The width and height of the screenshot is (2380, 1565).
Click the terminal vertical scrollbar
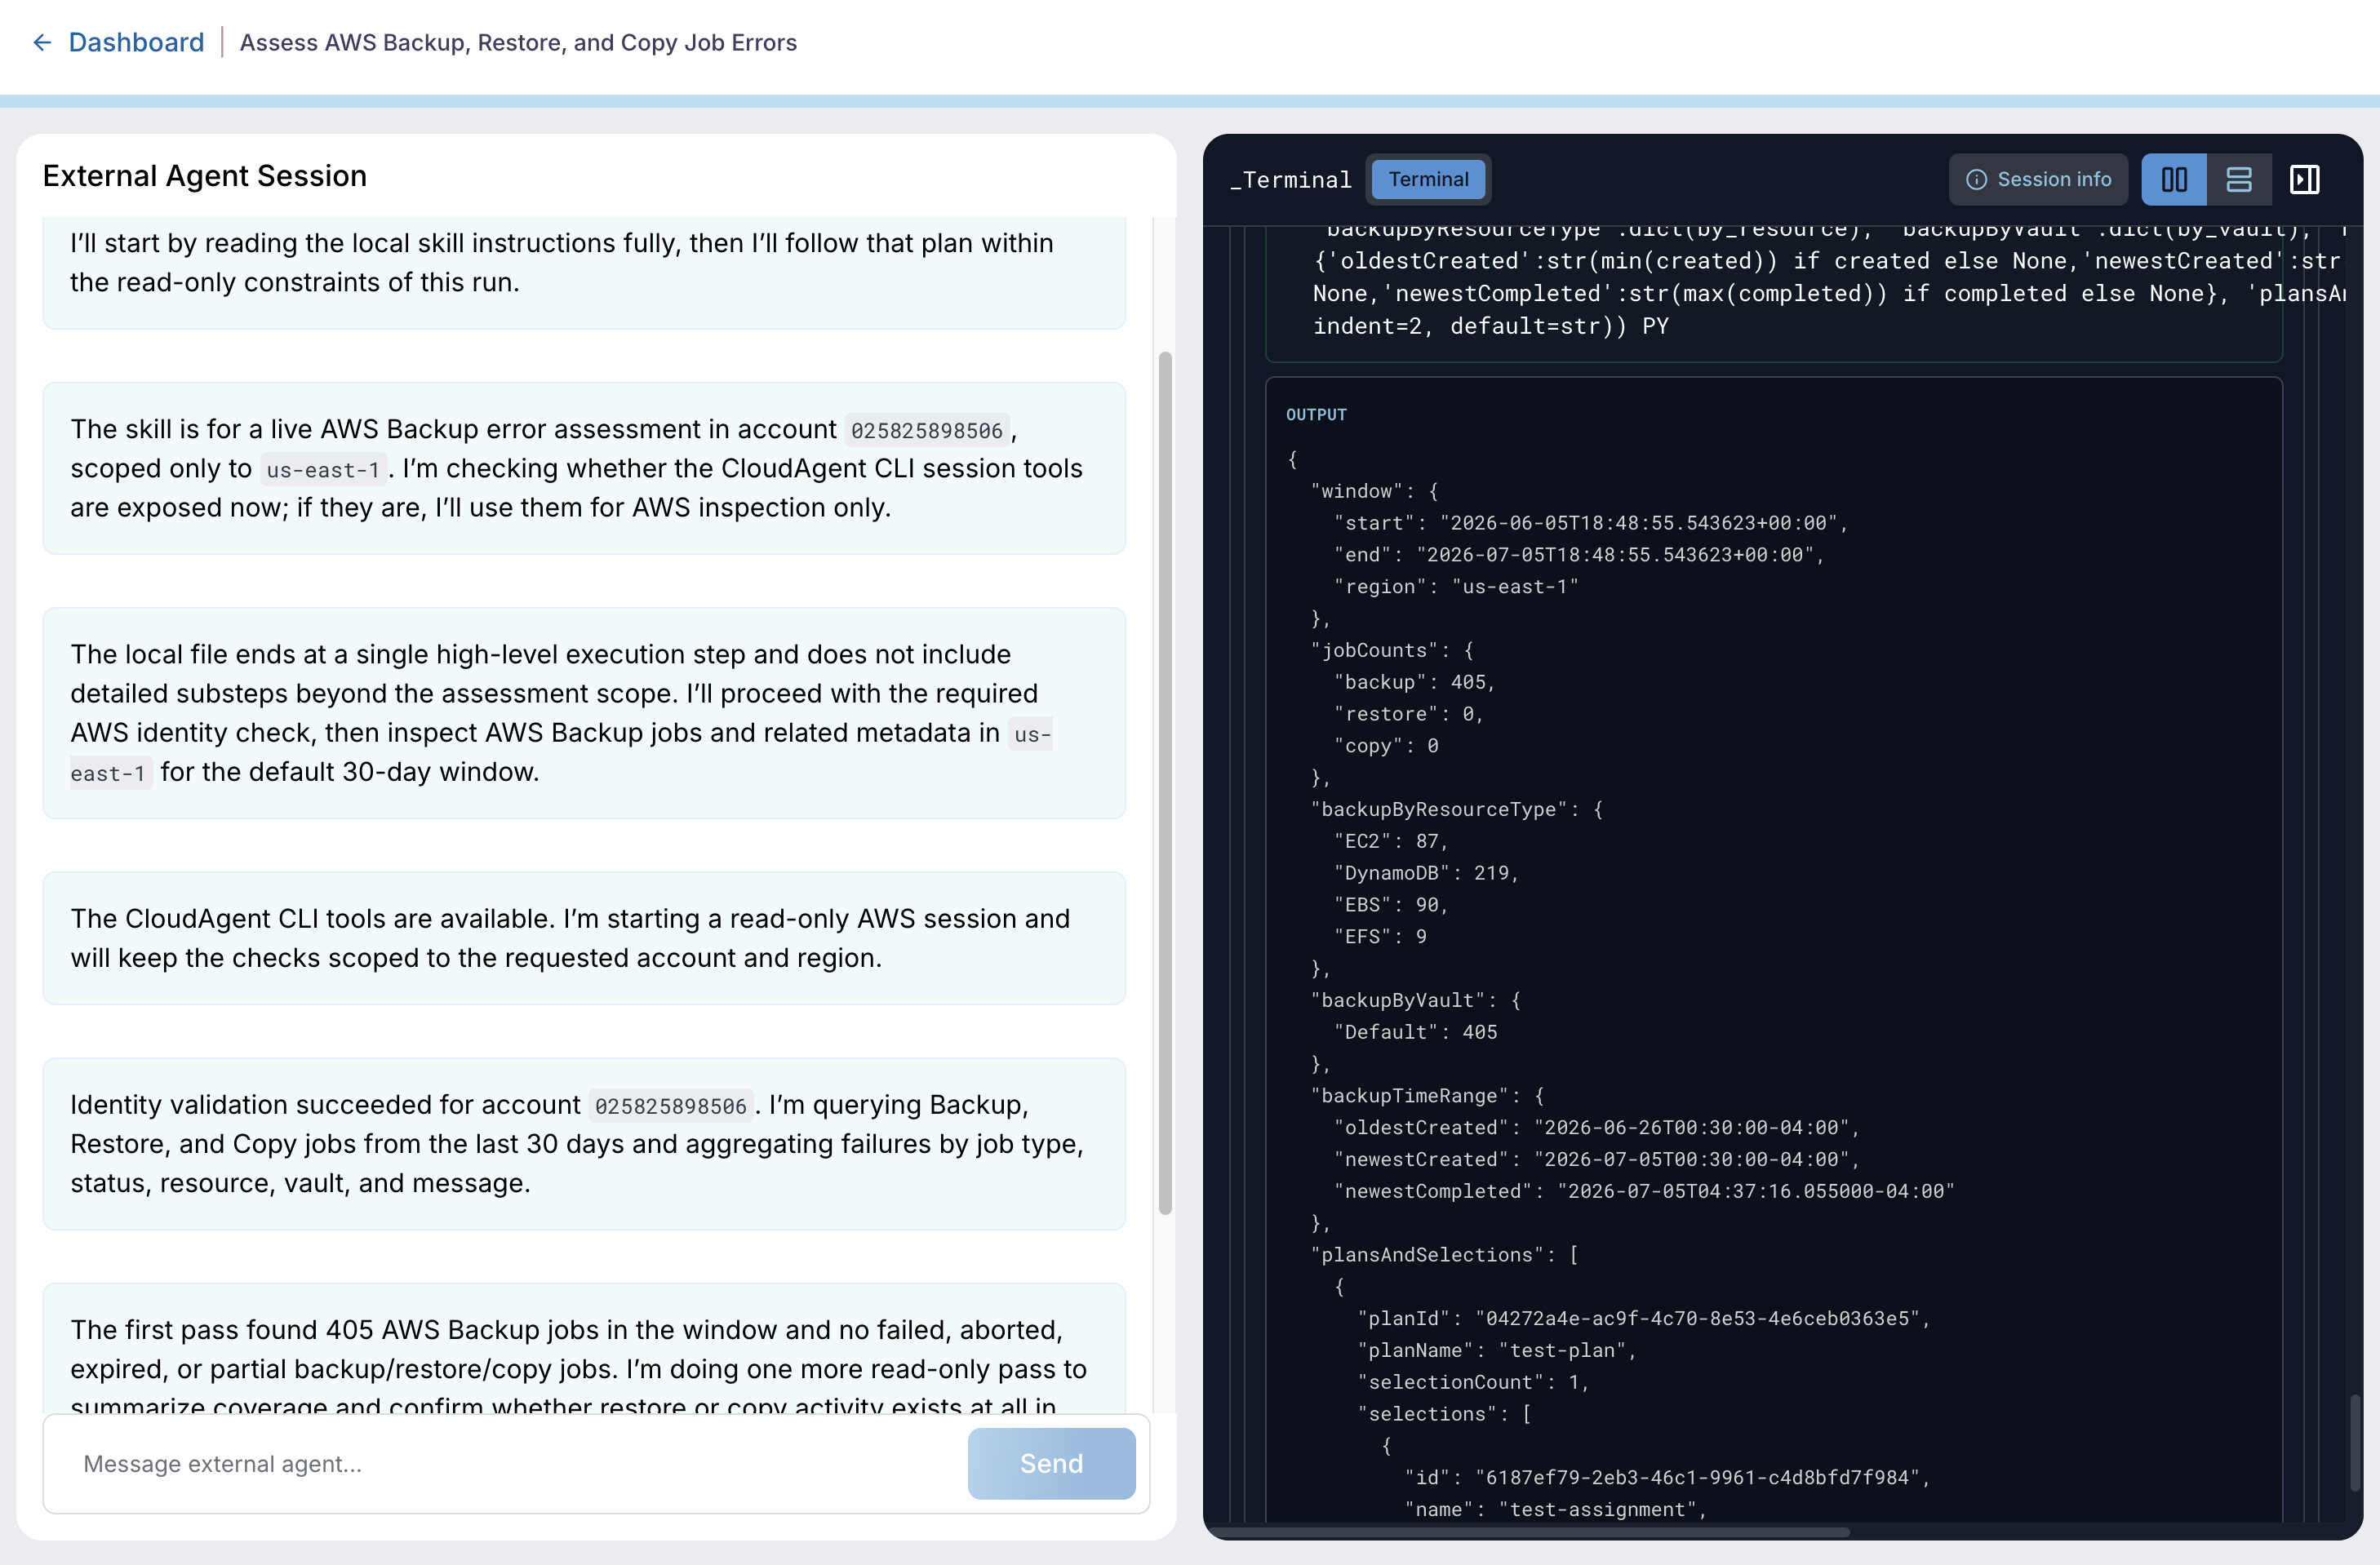pos(2354,1443)
